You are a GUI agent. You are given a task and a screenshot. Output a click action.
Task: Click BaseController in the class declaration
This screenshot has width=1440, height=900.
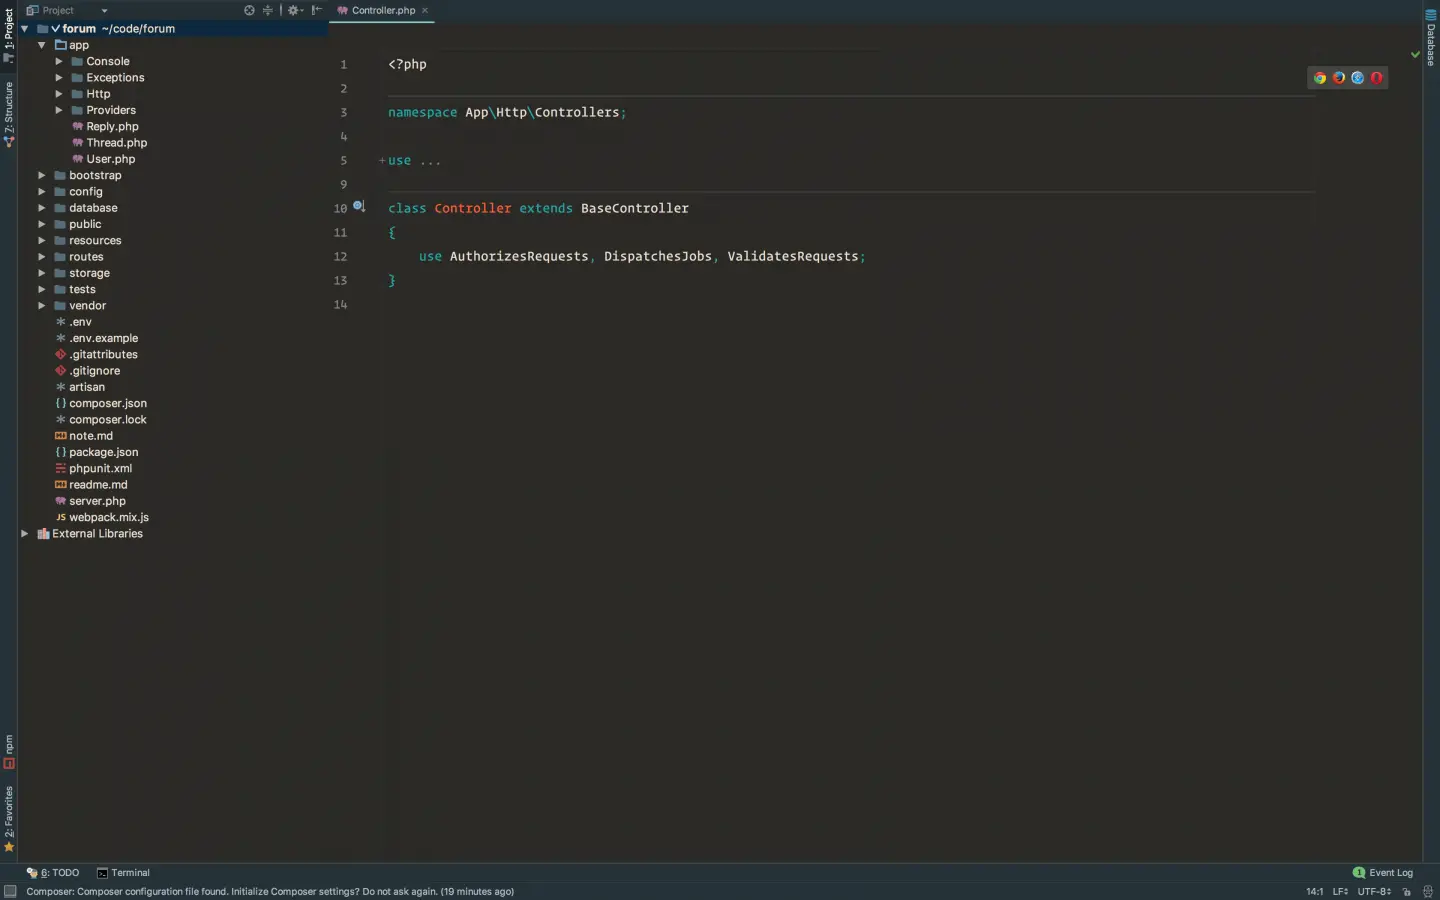[635, 209]
